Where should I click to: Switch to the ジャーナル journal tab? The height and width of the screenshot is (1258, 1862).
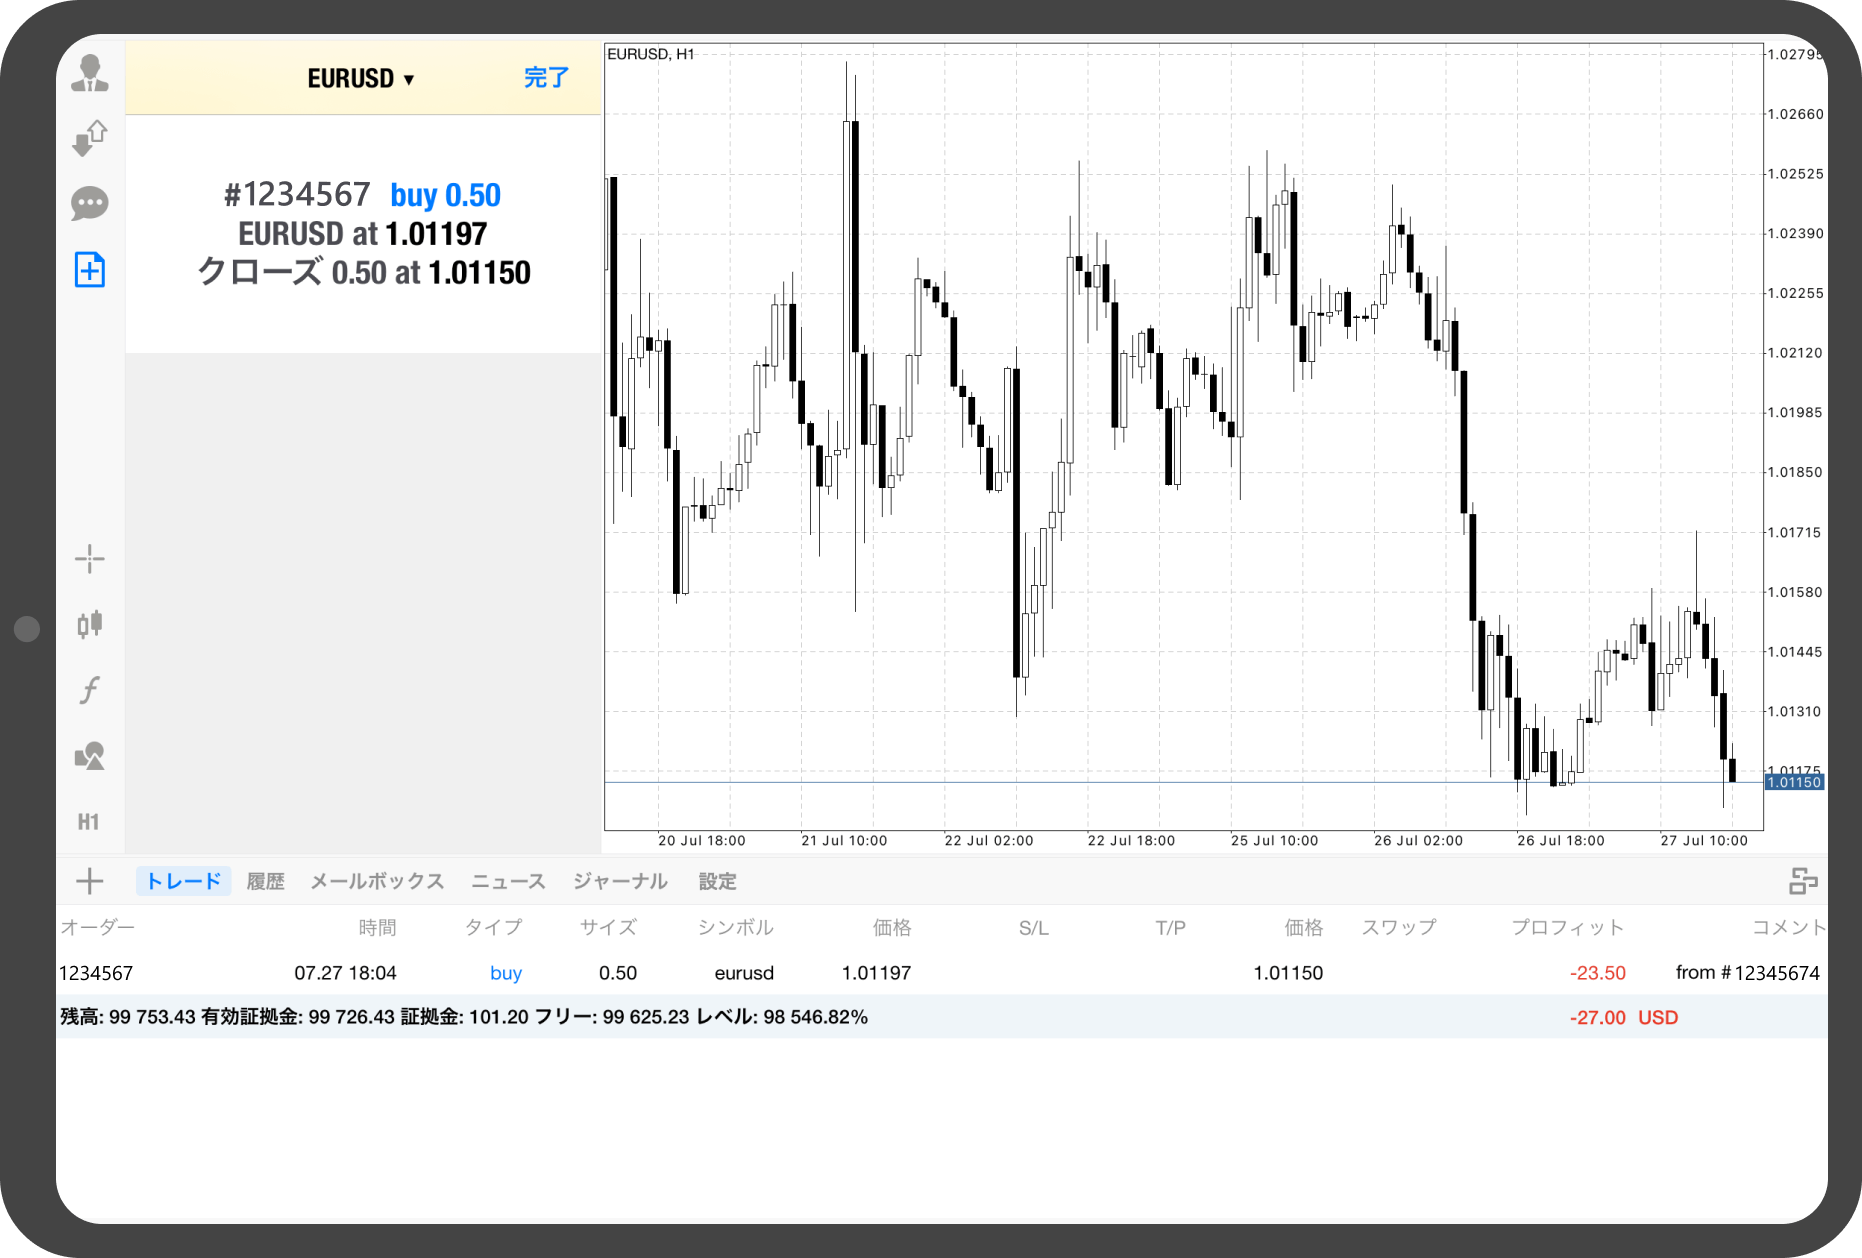tap(620, 881)
